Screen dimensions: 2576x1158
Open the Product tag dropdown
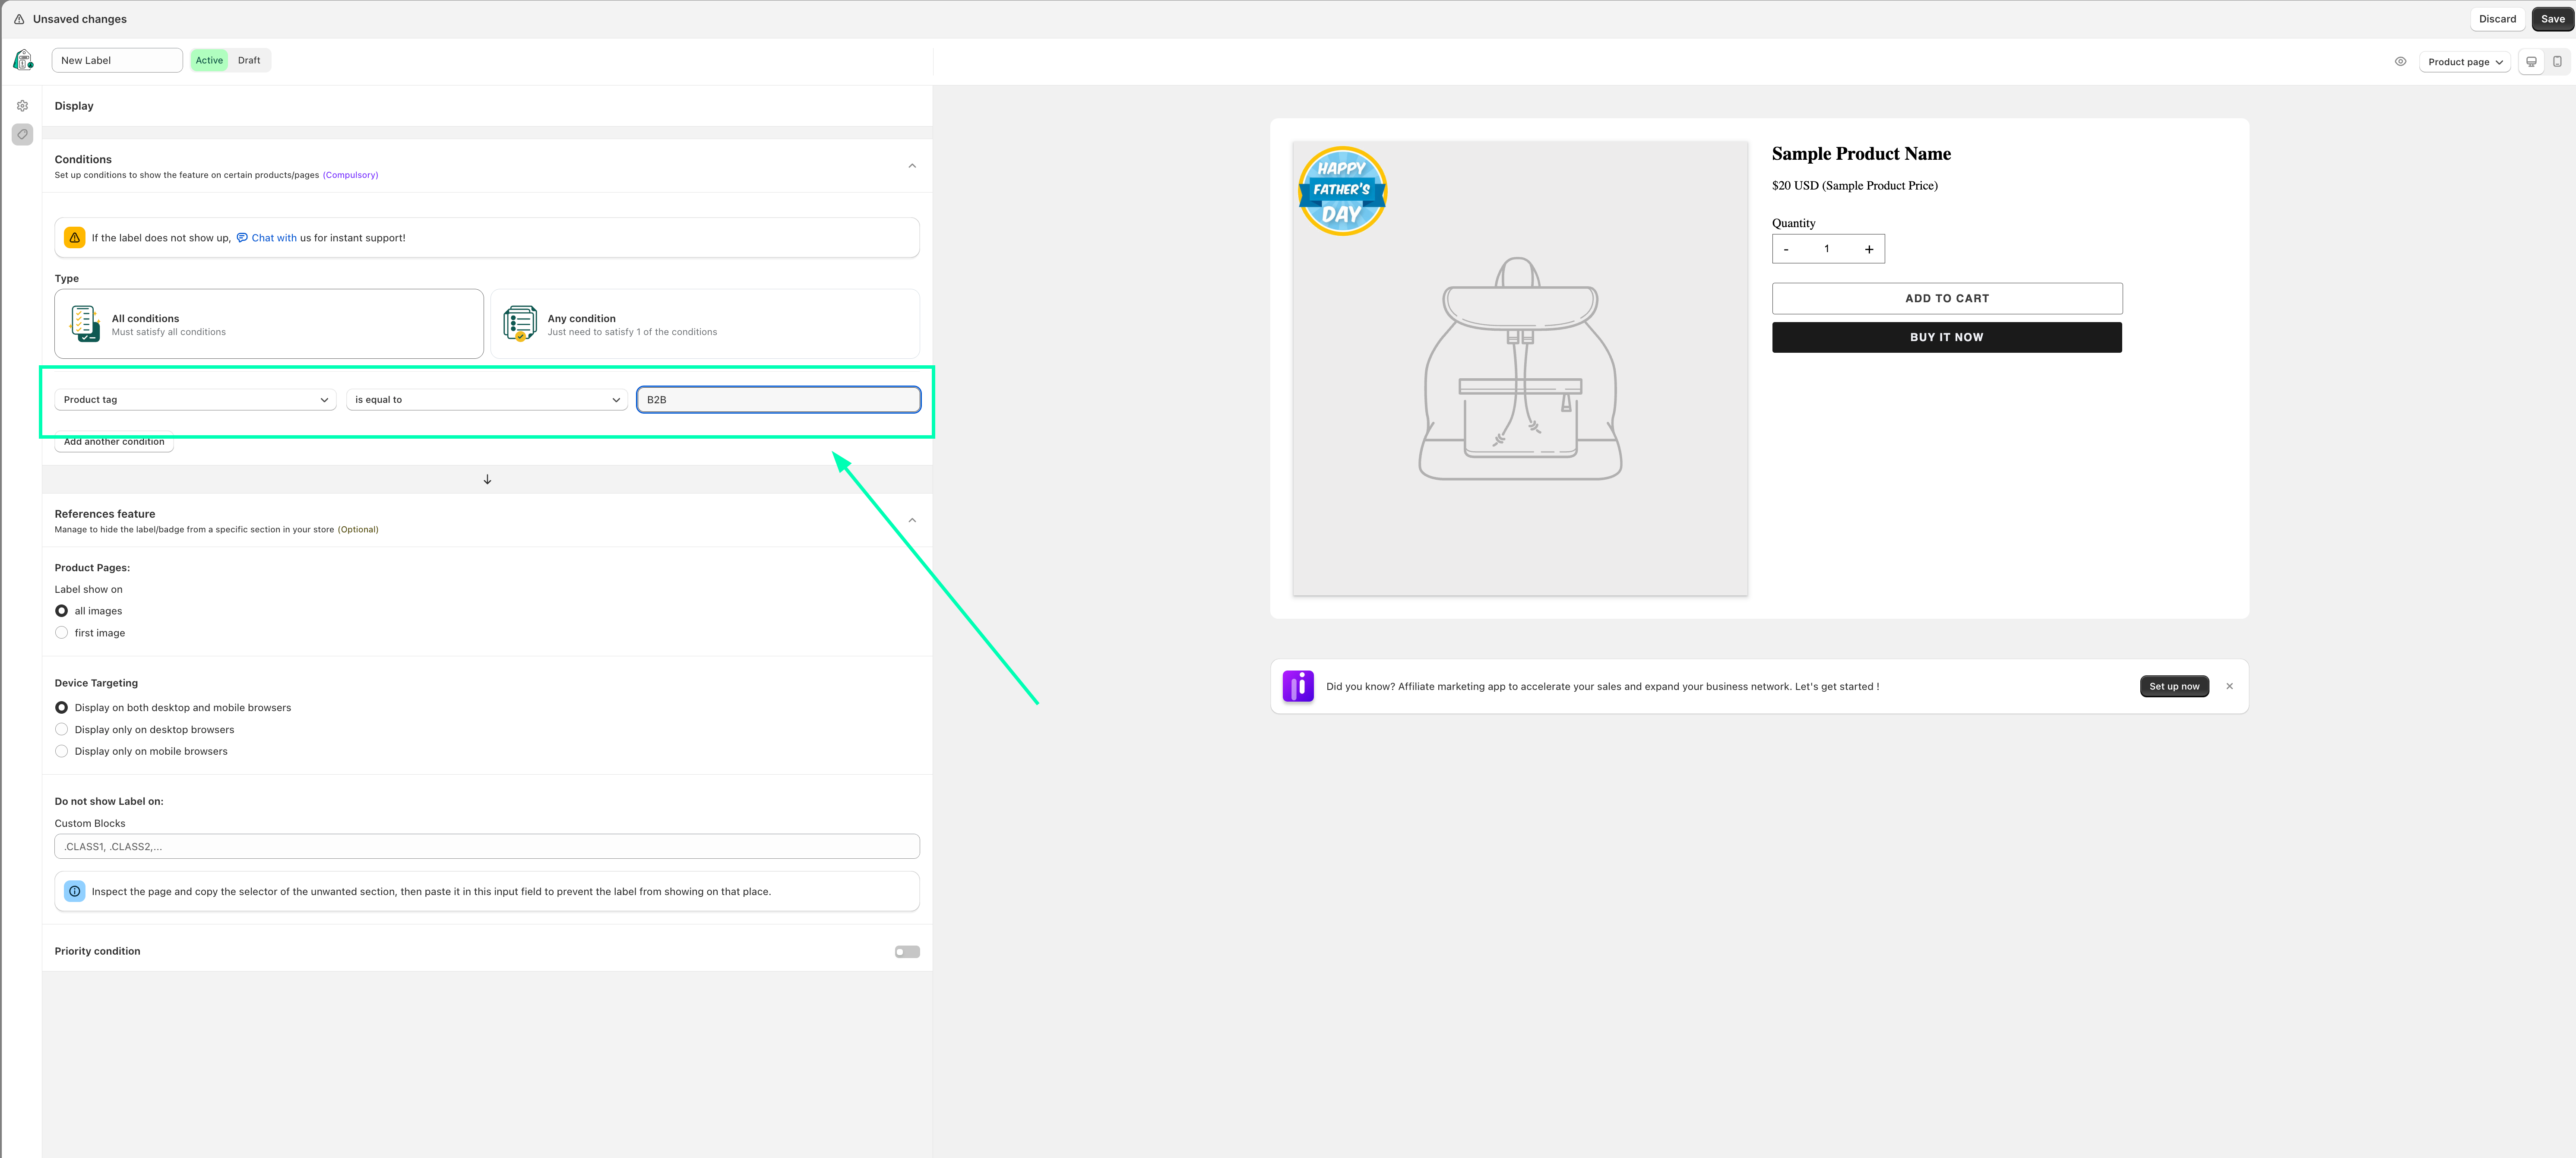coord(195,400)
